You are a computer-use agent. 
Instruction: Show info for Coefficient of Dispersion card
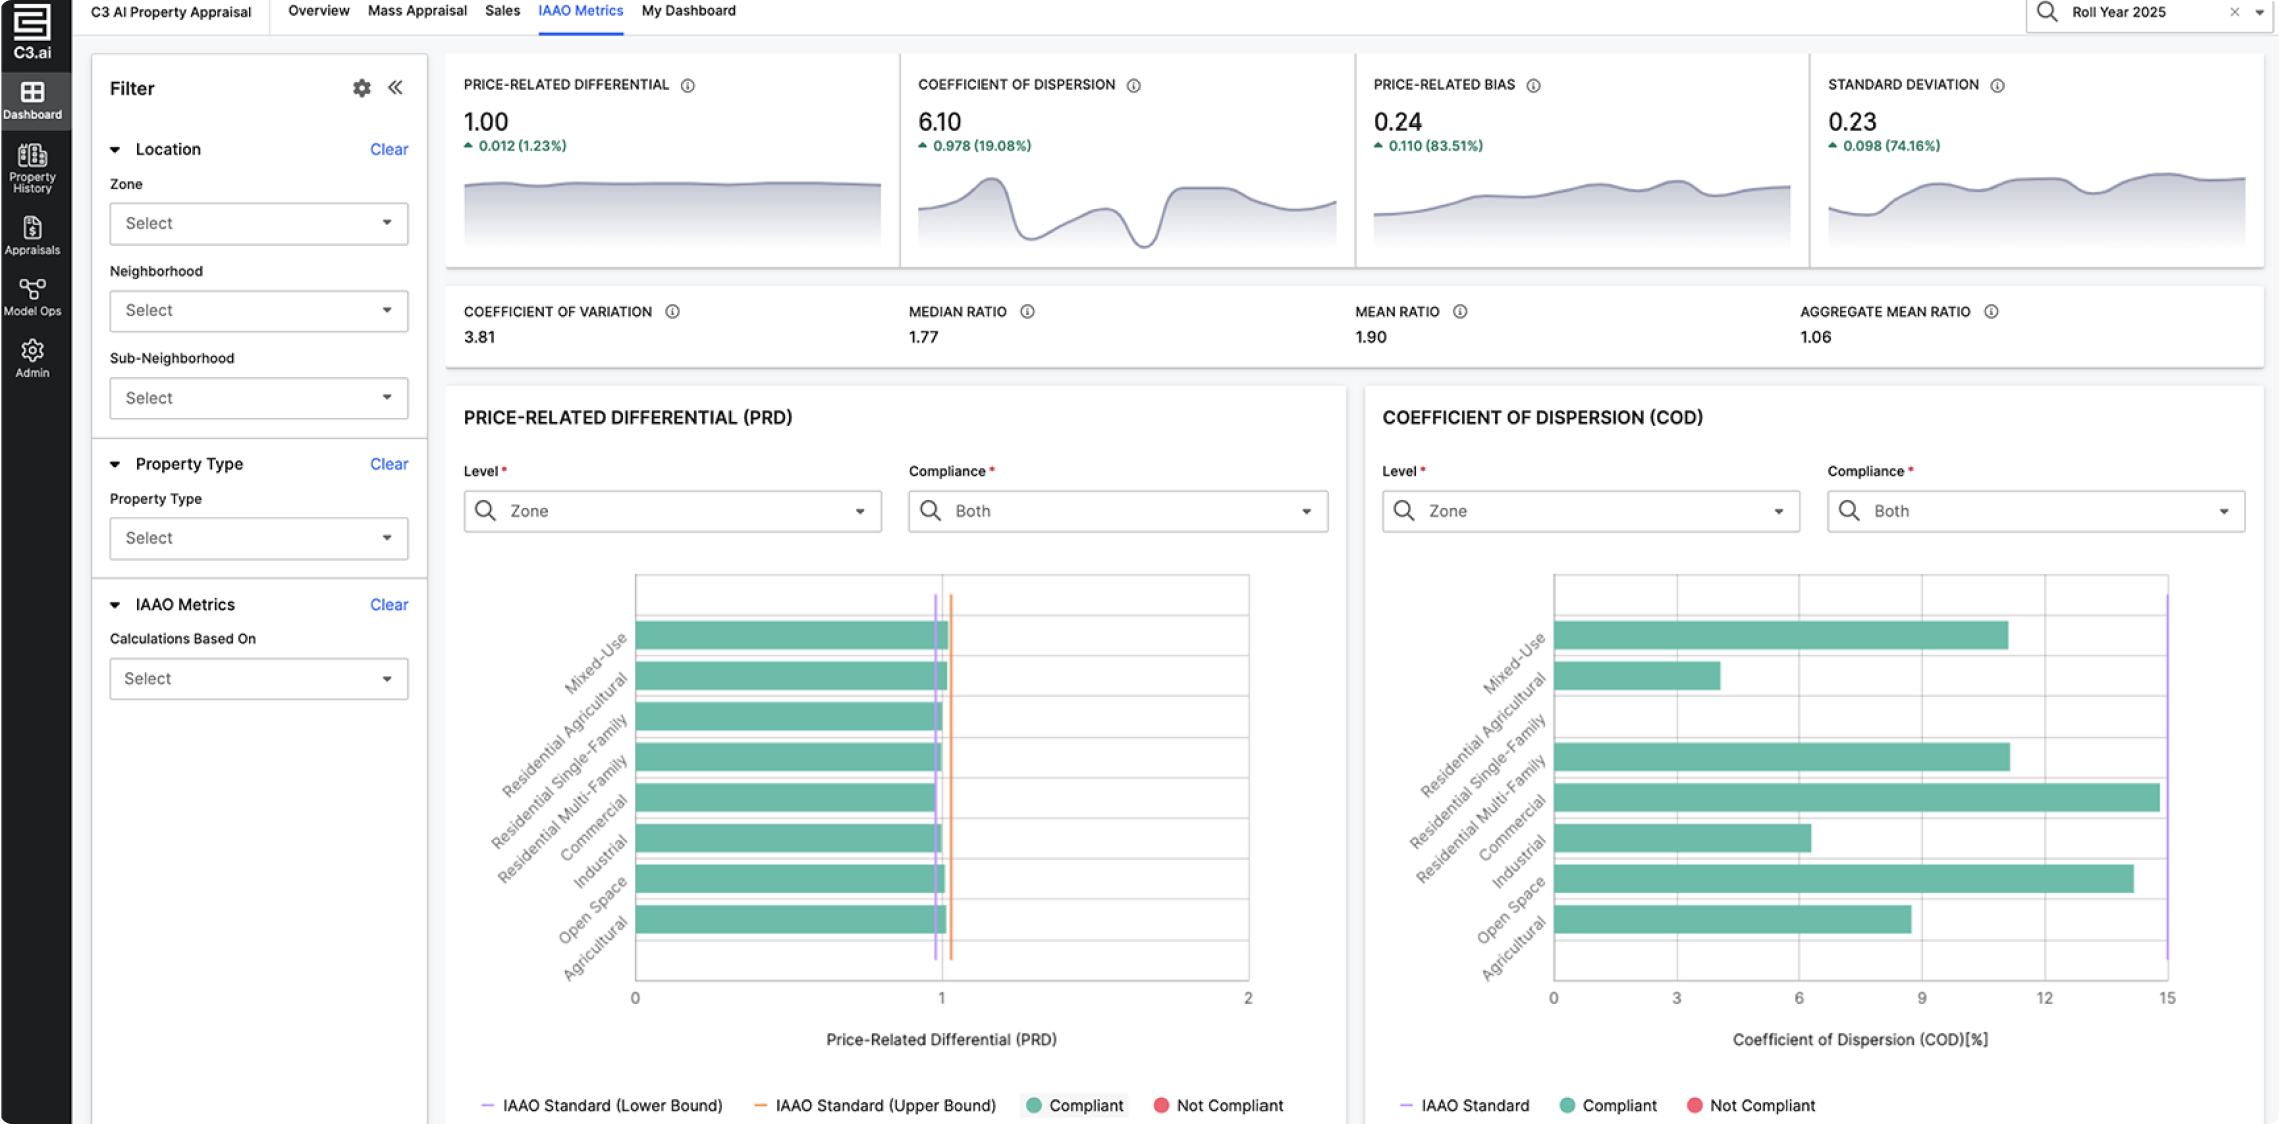[1134, 85]
